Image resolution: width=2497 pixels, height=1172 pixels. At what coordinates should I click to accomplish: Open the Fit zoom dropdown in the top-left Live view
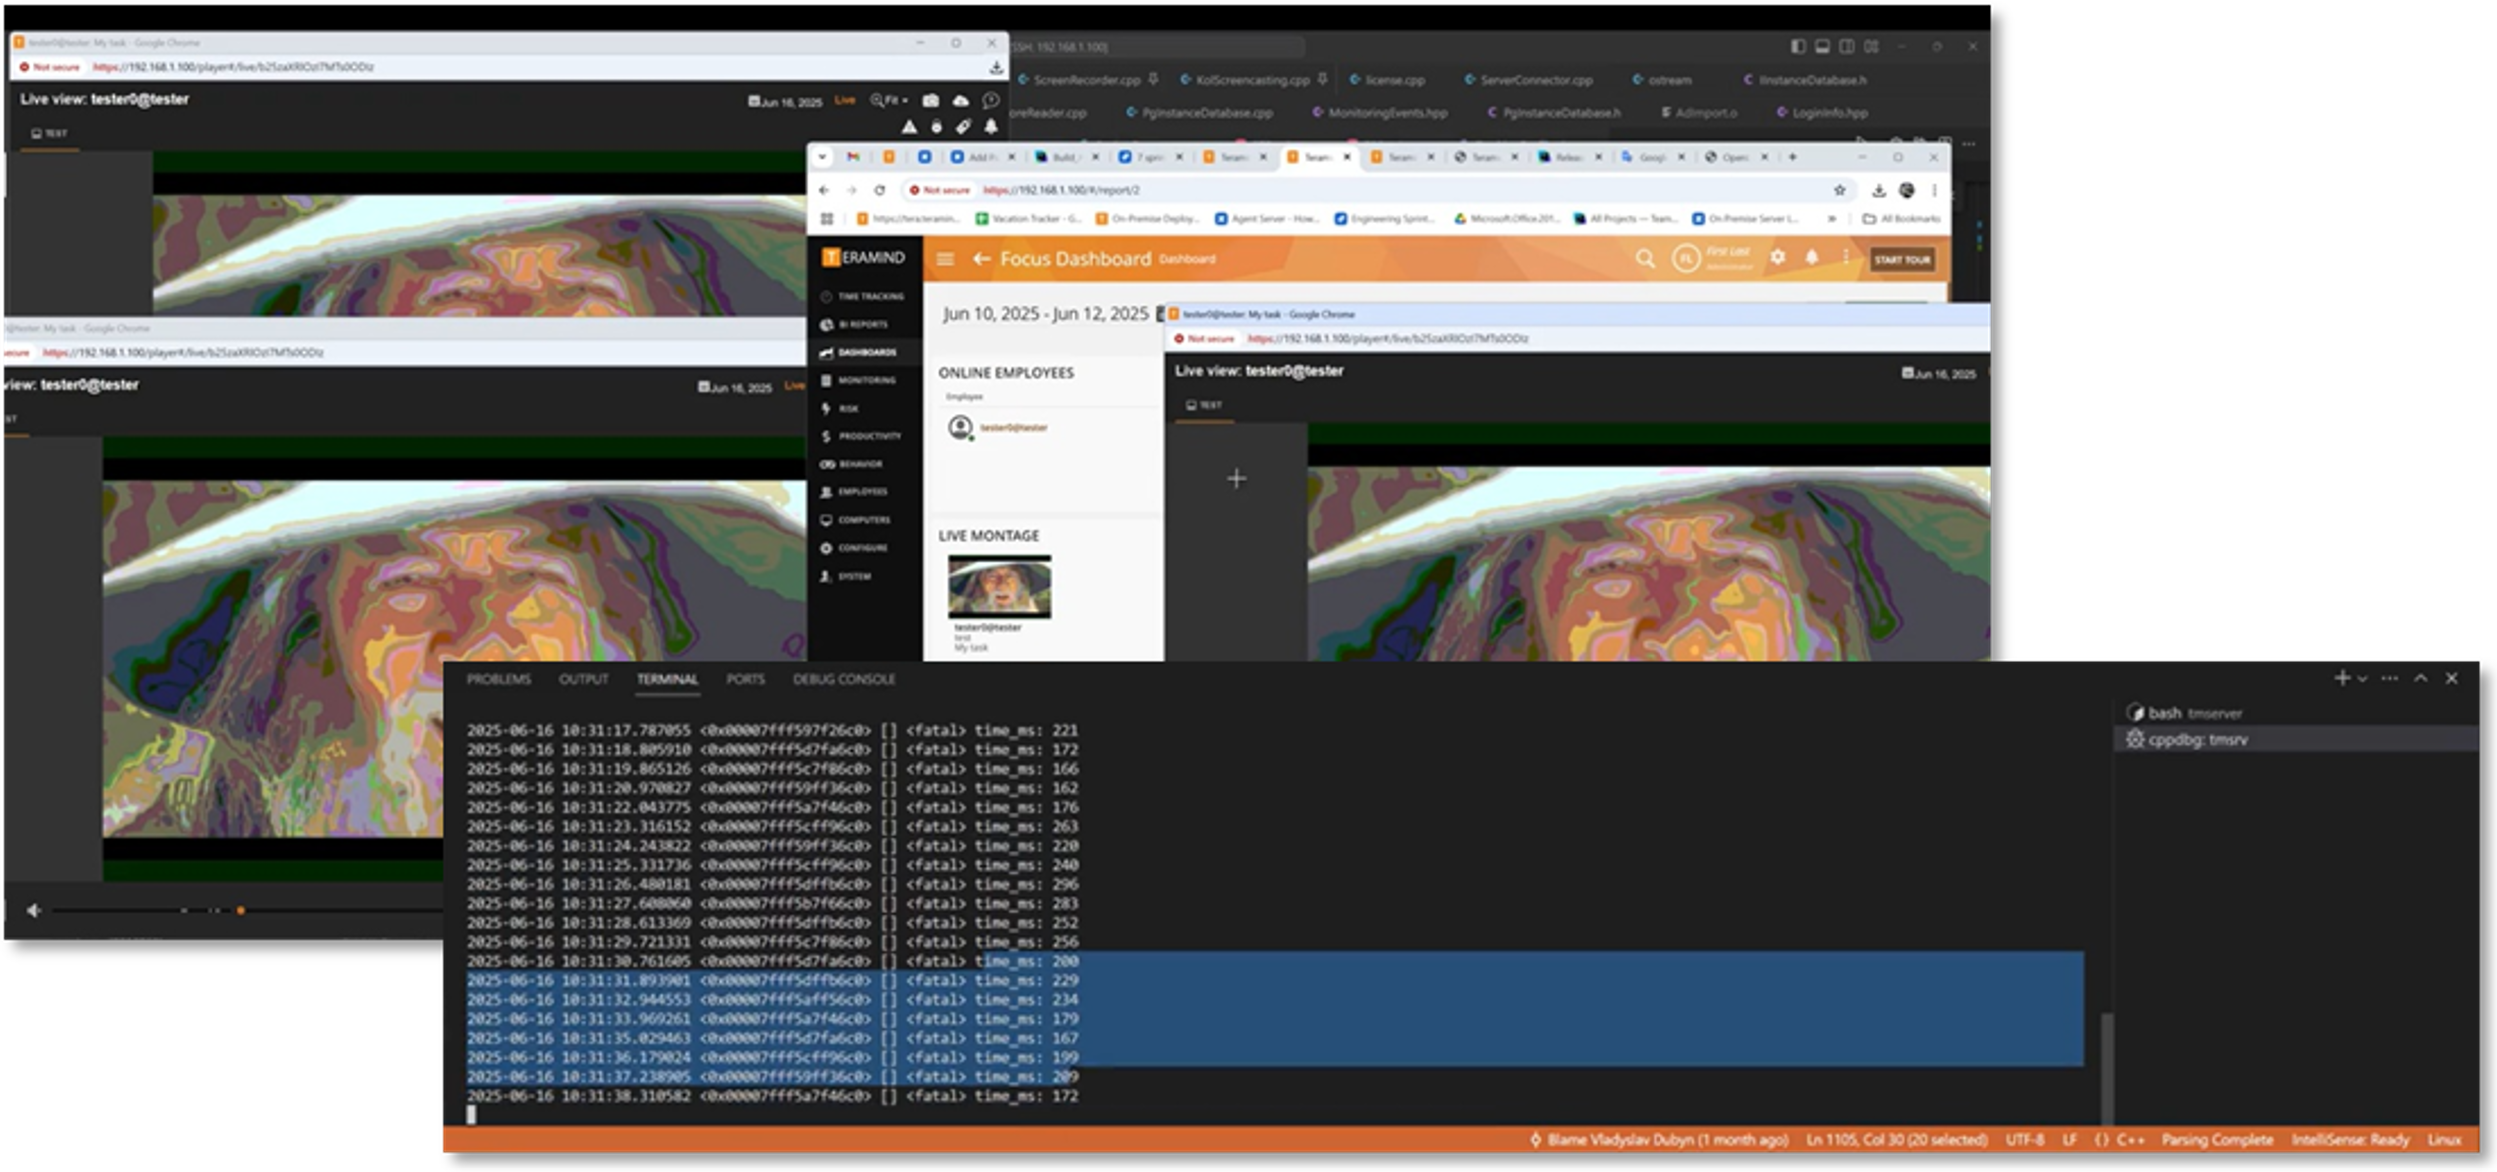click(889, 100)
